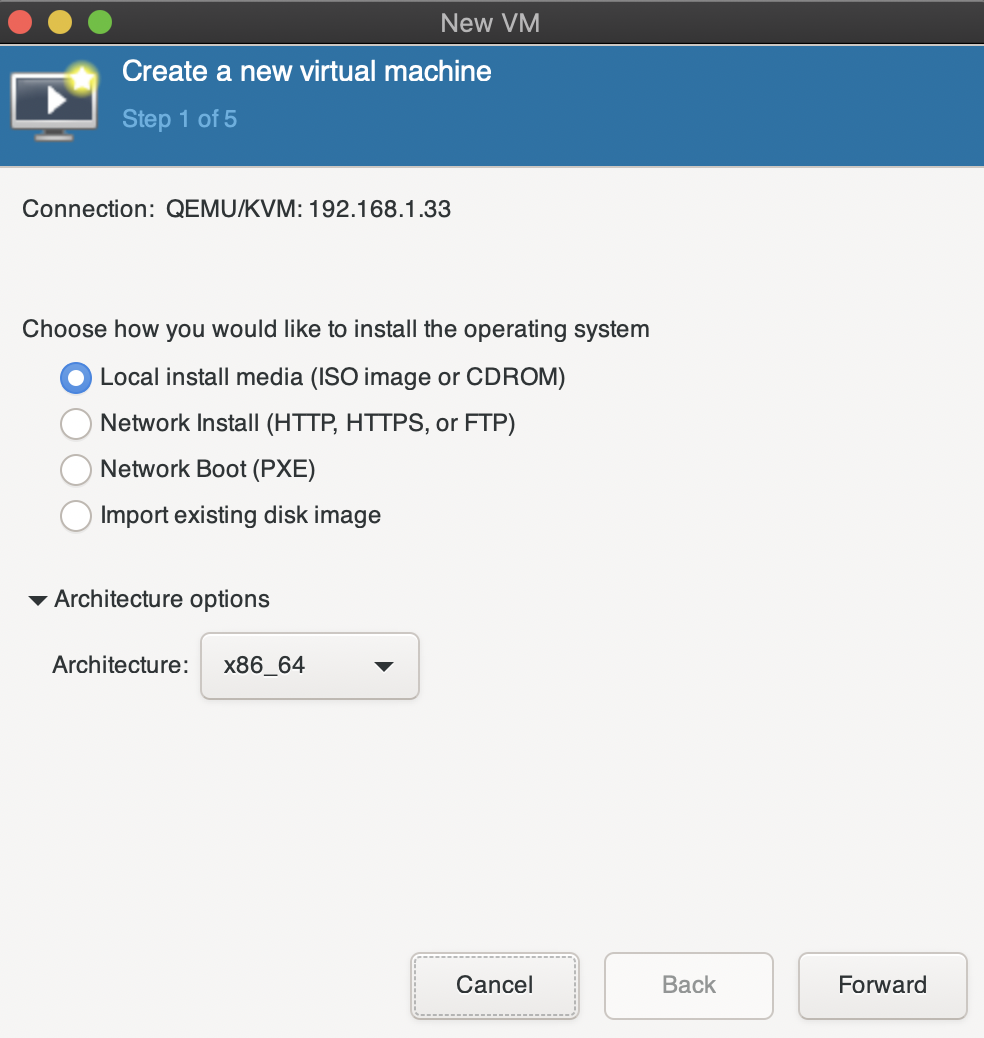Select Network Boot (PXE) option

[75, 470]
